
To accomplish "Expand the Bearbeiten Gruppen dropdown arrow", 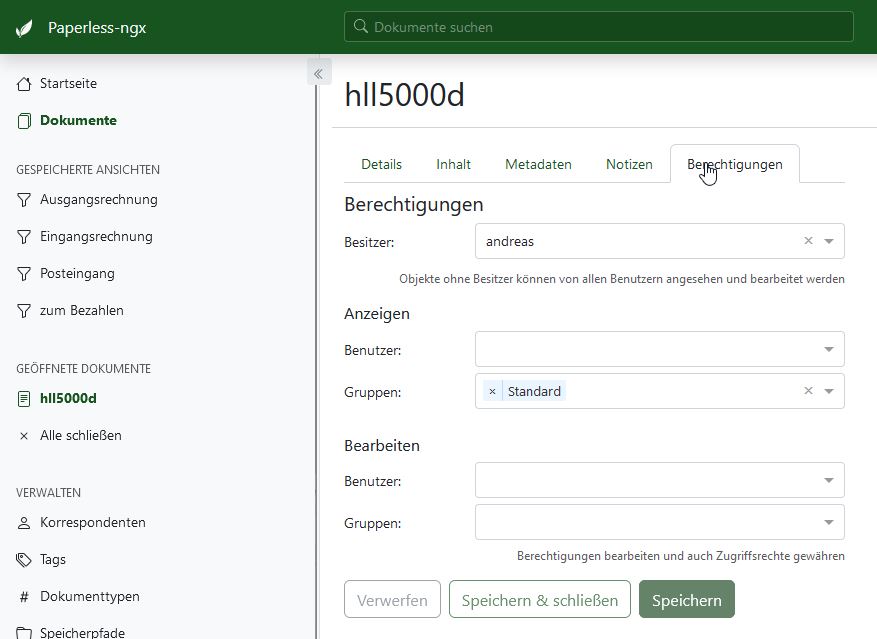I will [x=829, y=522].
